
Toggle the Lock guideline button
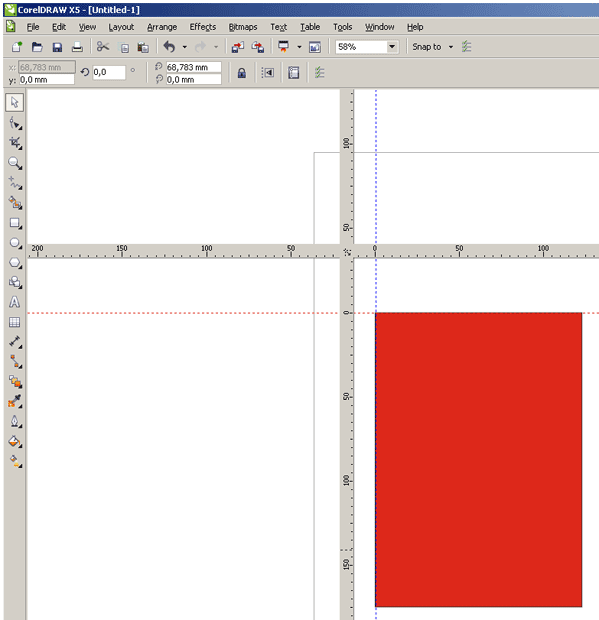(242, 73)
